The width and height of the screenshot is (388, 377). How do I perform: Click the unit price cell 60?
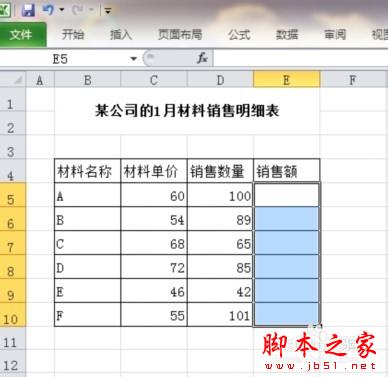coord(154,195)
